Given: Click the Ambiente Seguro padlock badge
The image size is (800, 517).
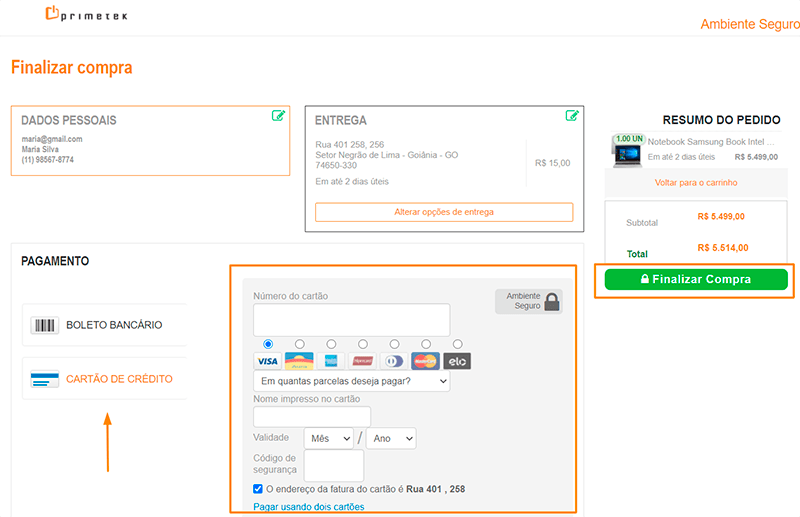Looking at the screenshot, I should [528, 301].
